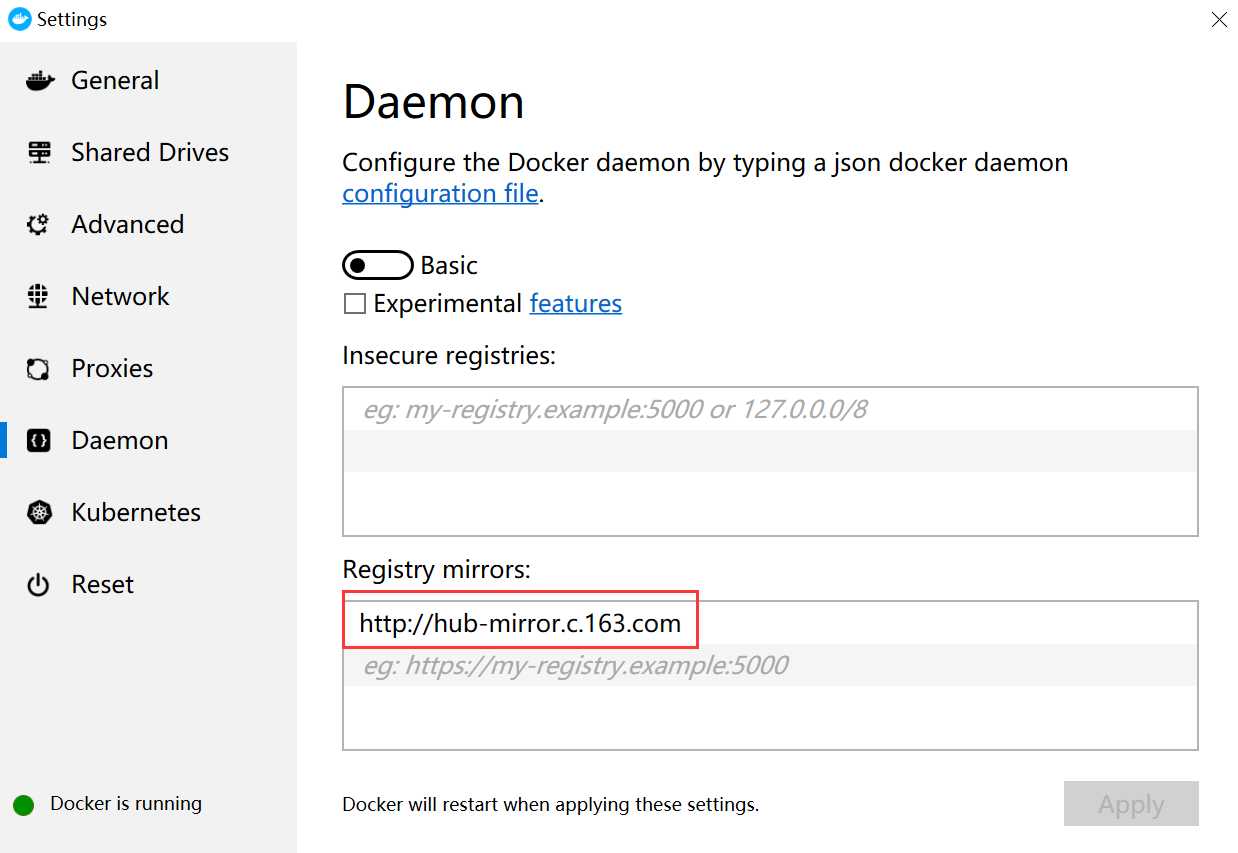1238x853 pixels.
Task: Click the 'Basic' label next to switch
Action: click(449, 266)
